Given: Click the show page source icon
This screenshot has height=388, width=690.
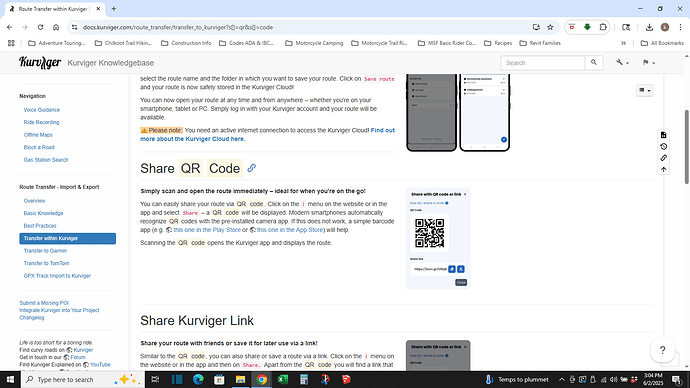Looking at the screenshot, I should 664,135.
